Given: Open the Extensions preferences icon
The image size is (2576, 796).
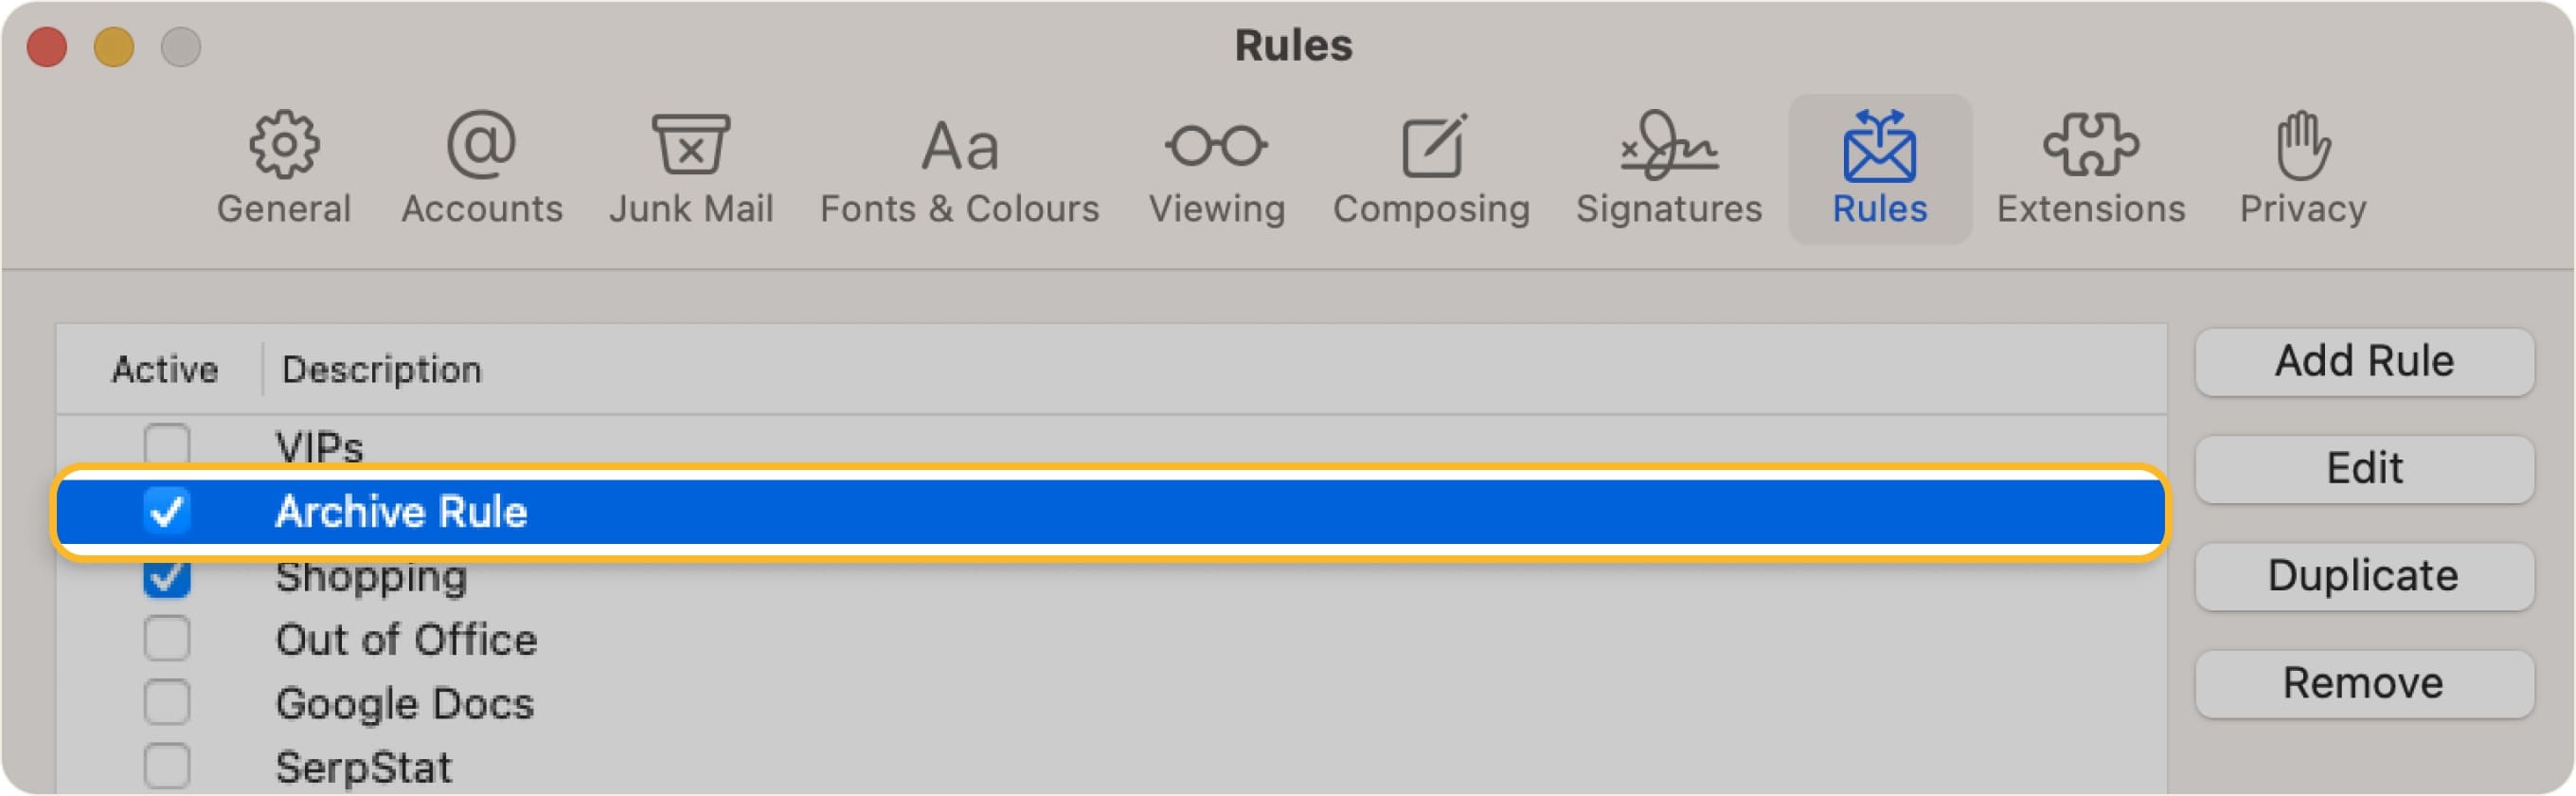Looking at the screenshot, I should click(x=2090, y=165).
